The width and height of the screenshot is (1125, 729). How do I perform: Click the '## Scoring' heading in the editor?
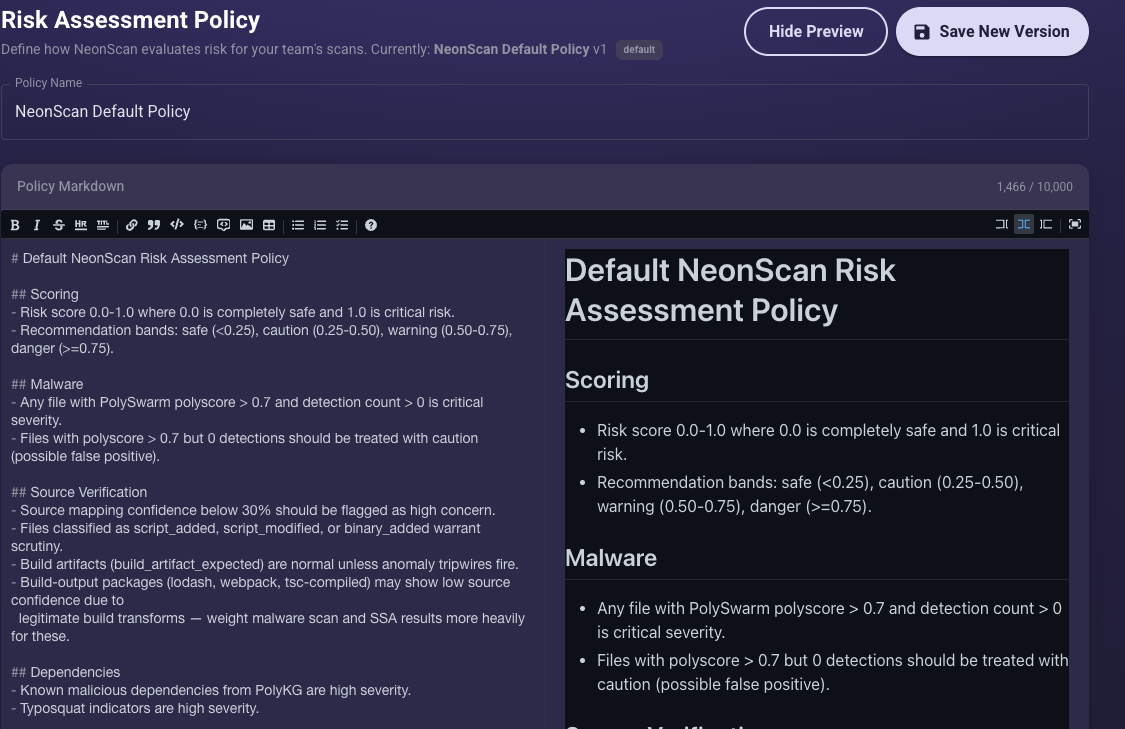point(44,294)
